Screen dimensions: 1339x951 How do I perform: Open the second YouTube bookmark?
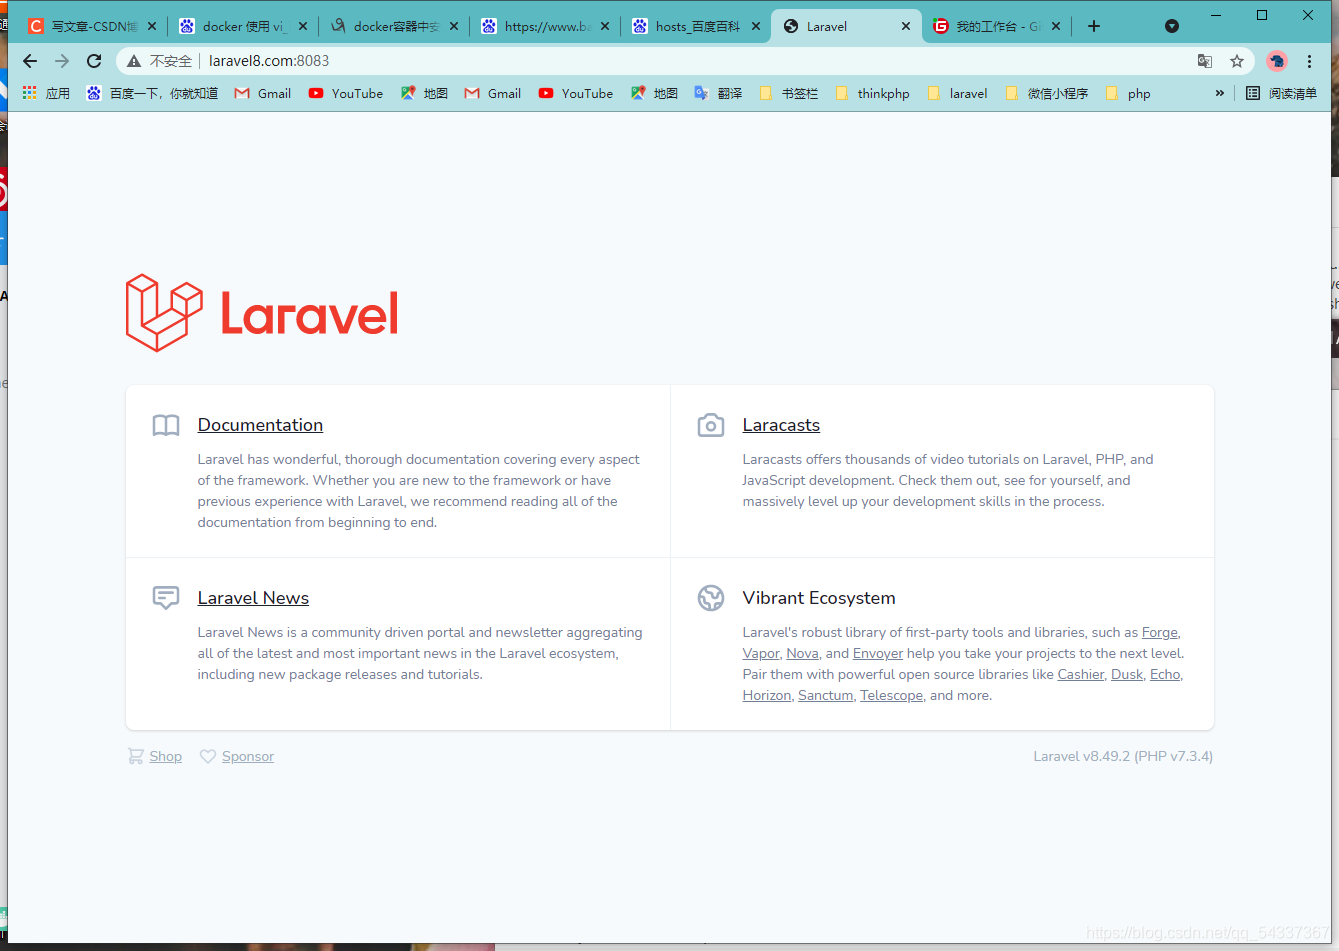[575, 93]
